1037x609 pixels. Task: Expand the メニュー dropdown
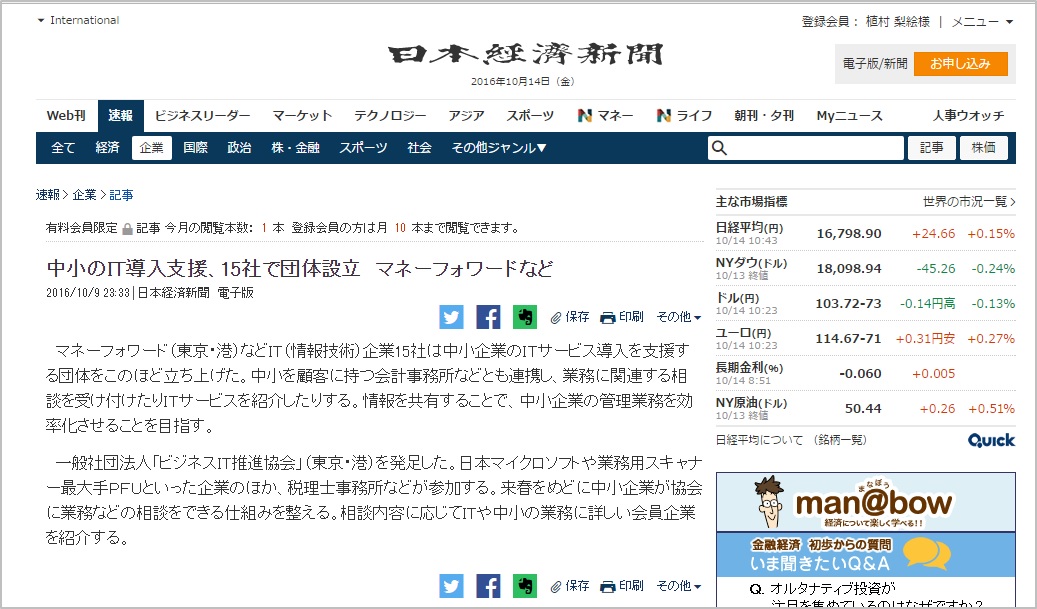point(982,21)
